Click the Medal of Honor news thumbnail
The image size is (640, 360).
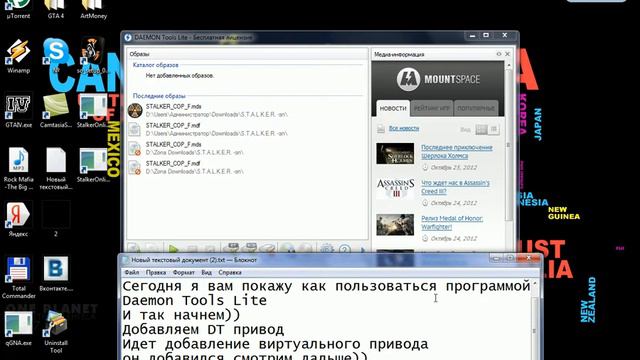395,224
